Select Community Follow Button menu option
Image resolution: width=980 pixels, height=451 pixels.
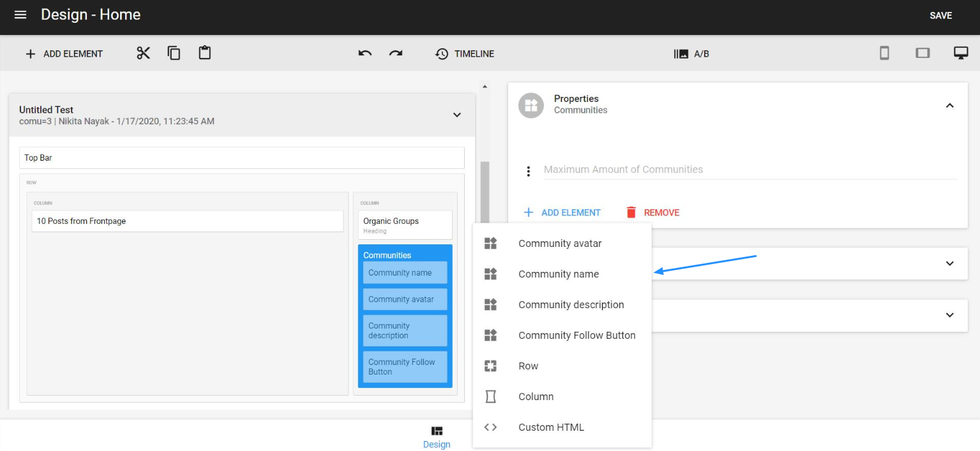click(576, 335)
